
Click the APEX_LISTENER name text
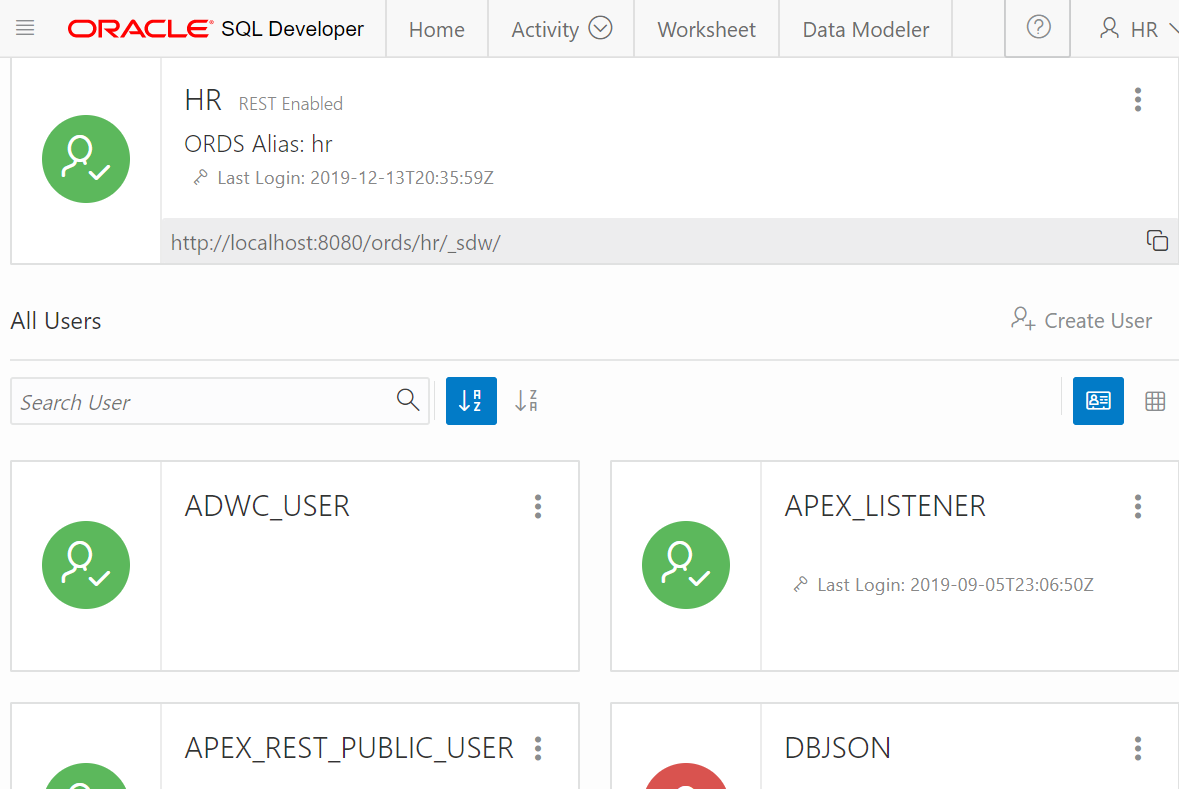click(885, 506)
